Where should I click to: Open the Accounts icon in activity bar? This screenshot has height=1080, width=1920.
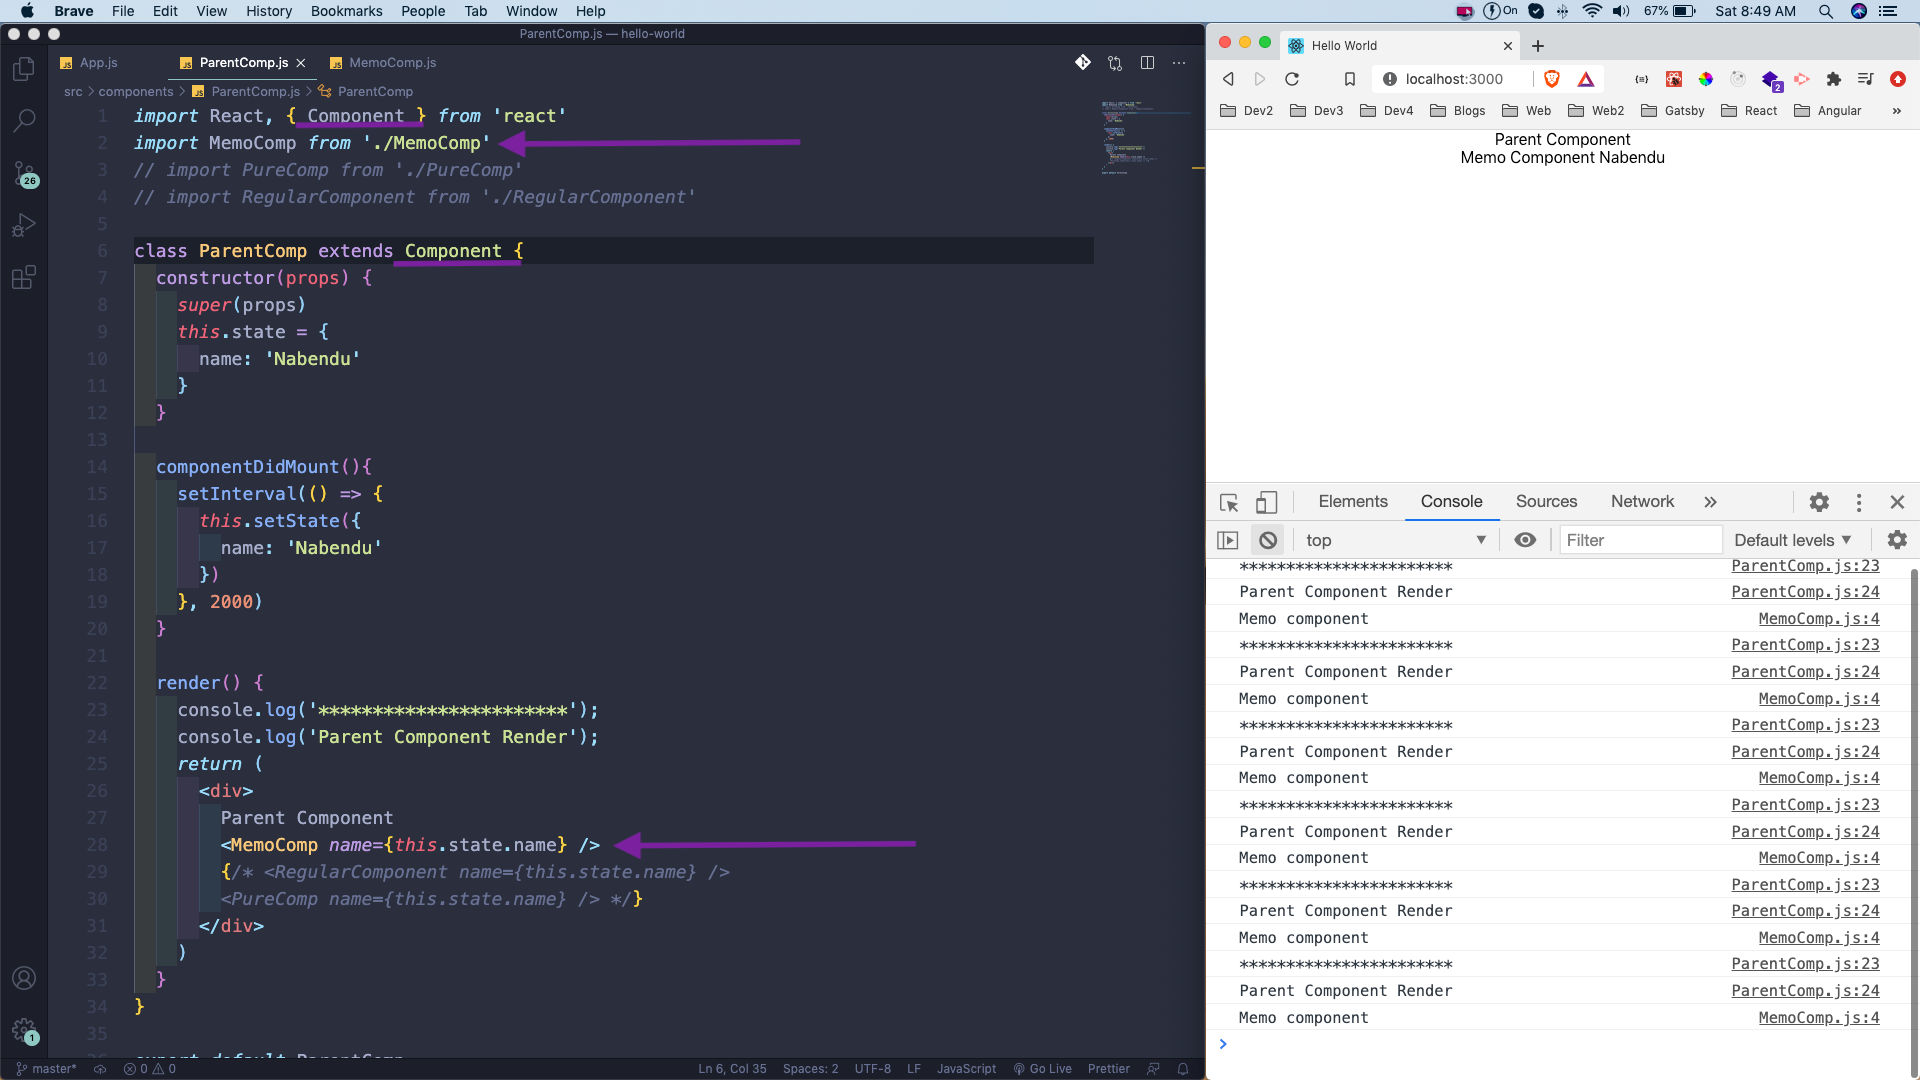tap(24, 978)
